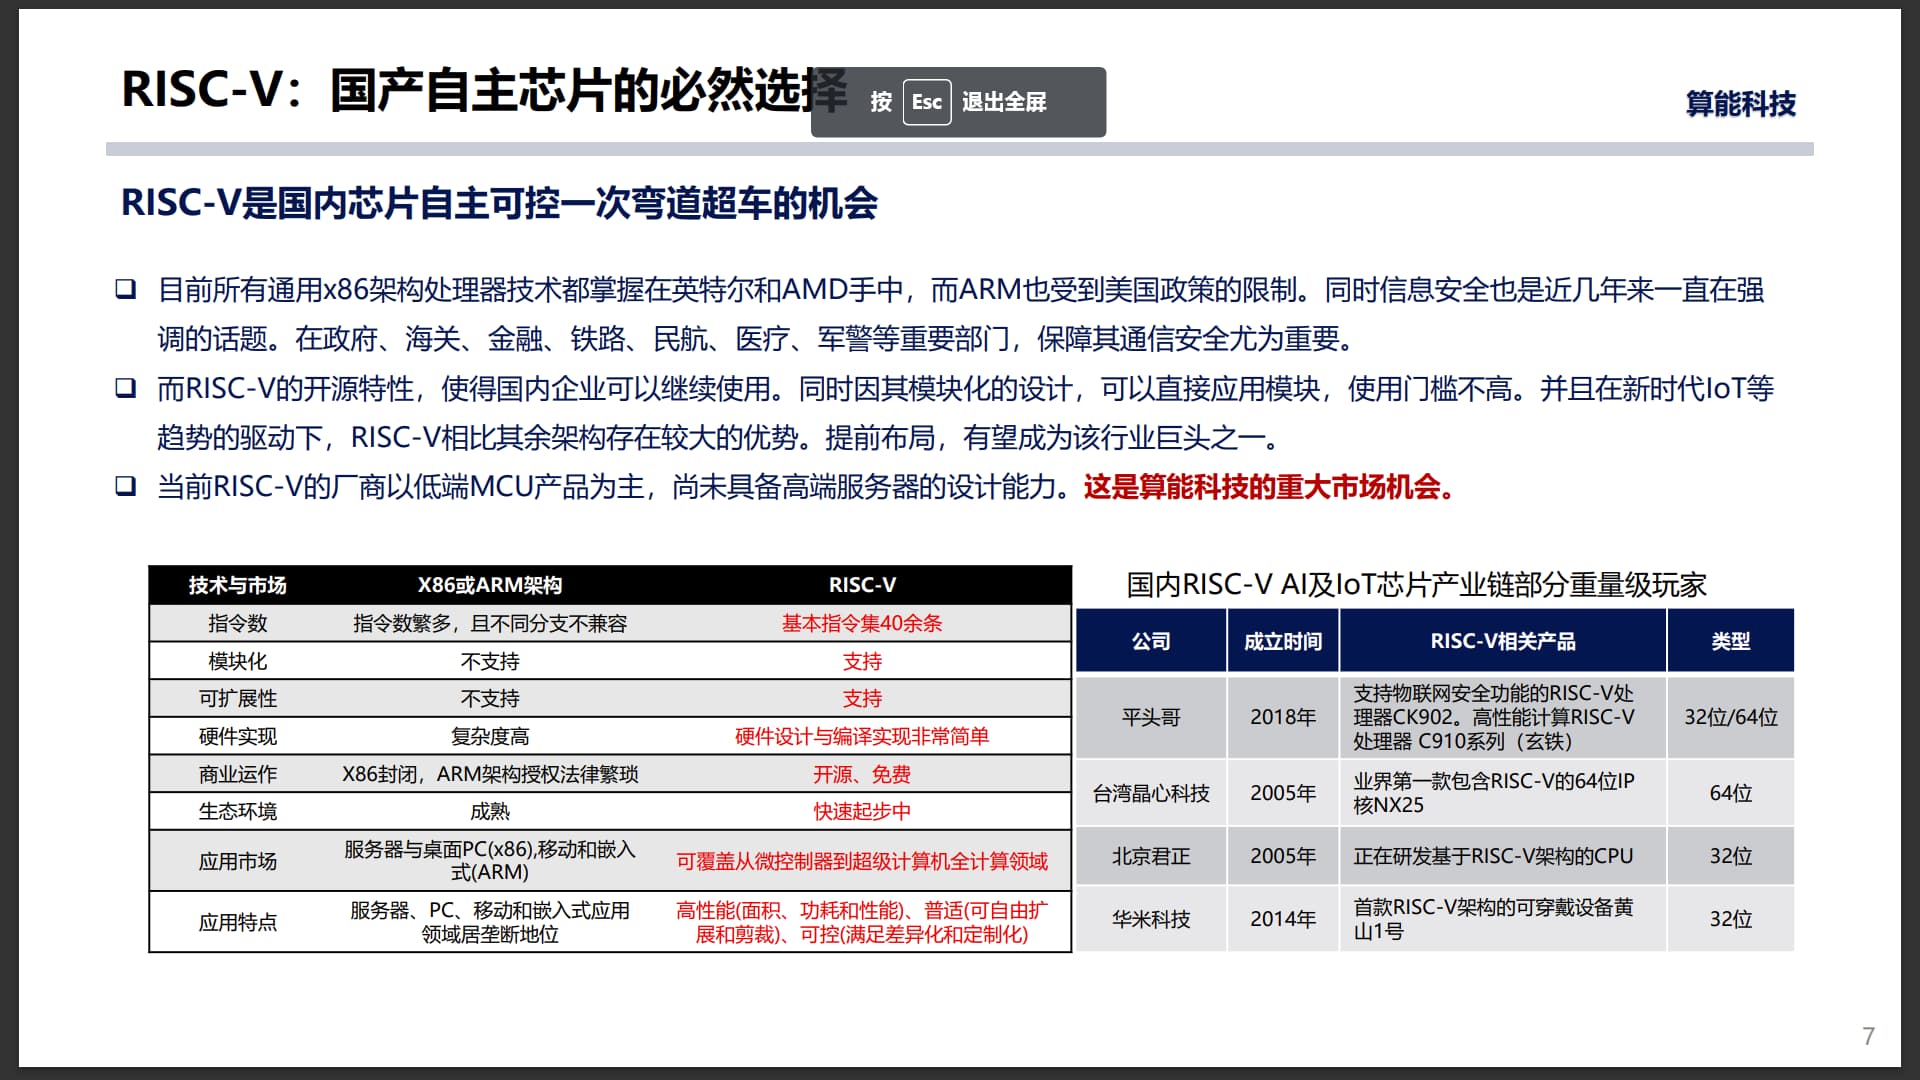Click the 公司 column header

1151,641
